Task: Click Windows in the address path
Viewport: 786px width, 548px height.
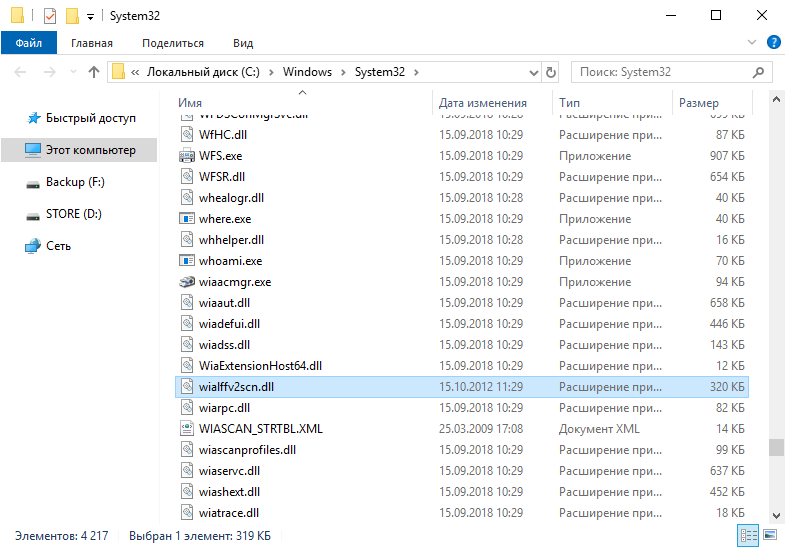Action: tap(307, 72)
